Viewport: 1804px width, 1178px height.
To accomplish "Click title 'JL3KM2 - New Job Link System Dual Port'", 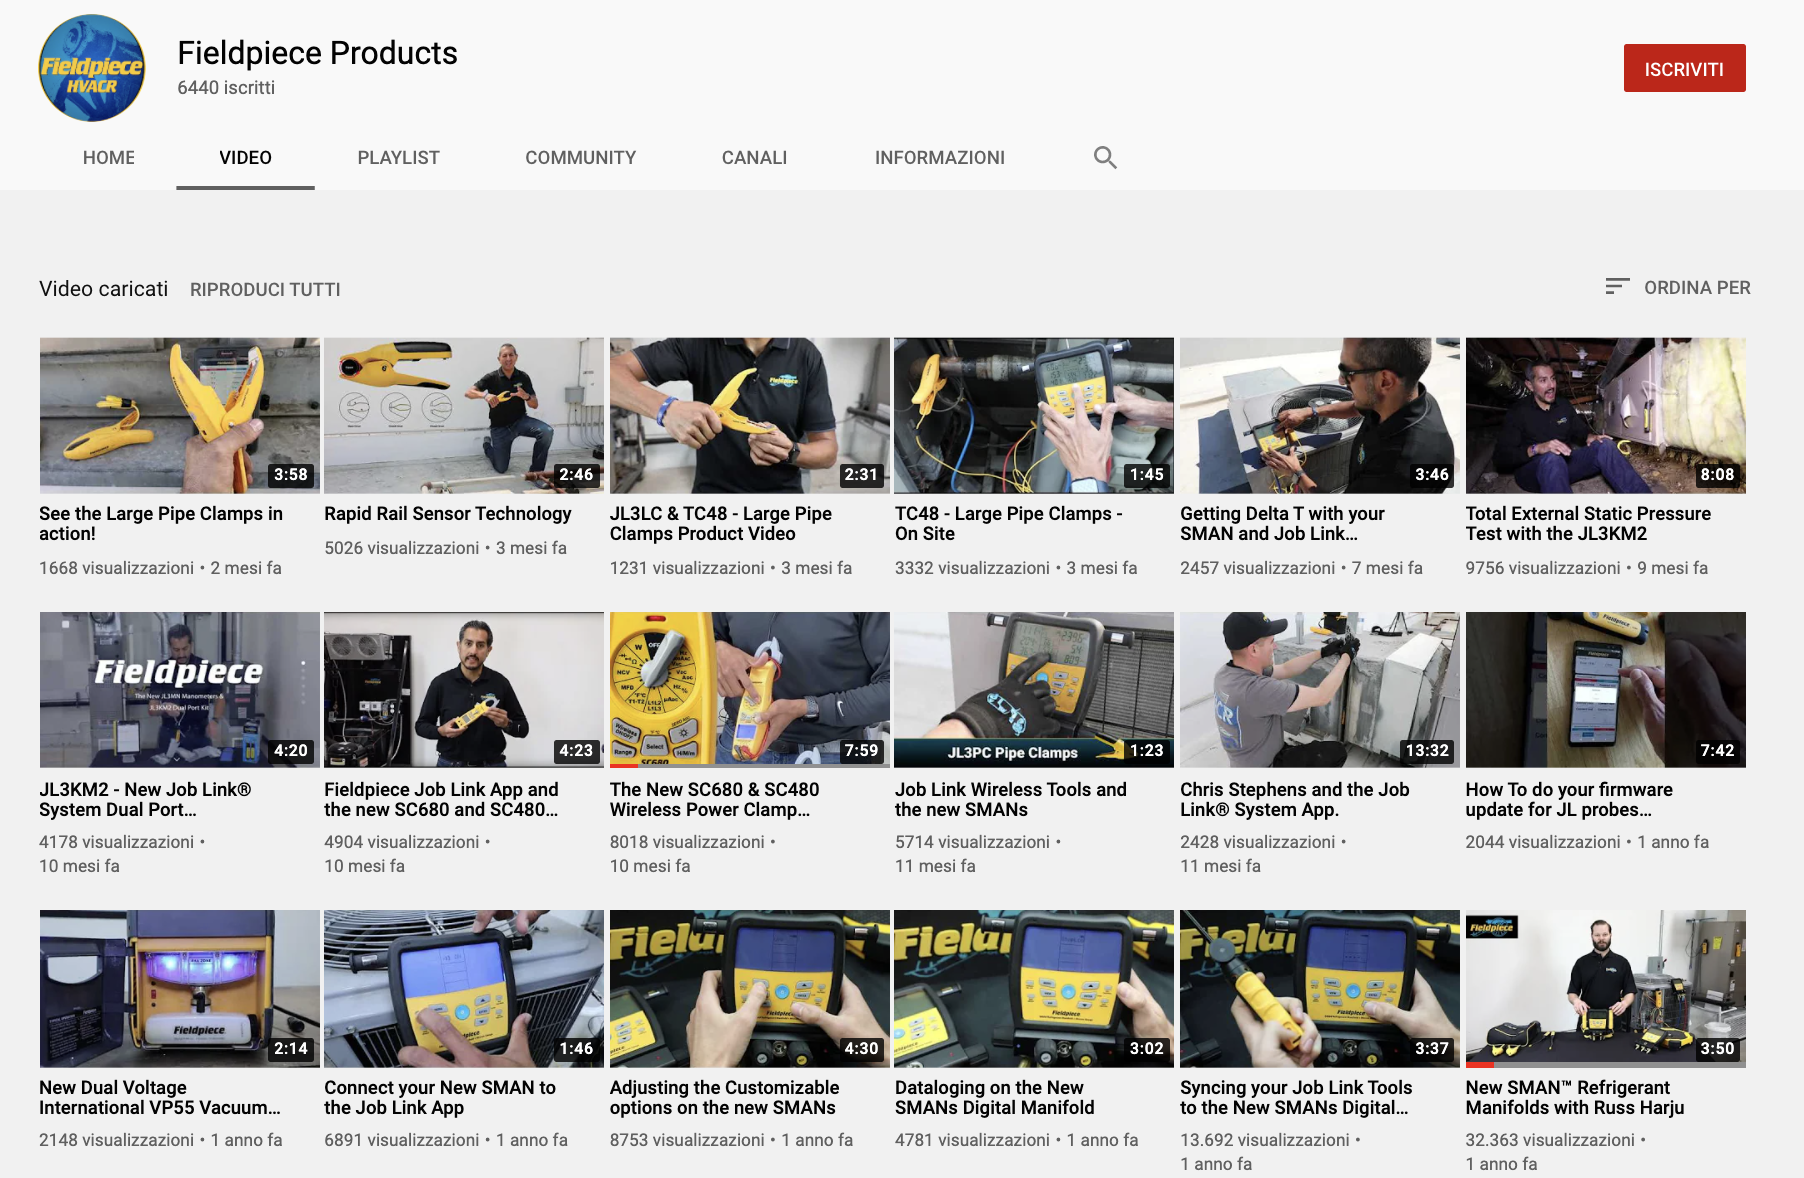I will [x=145, y=799].
